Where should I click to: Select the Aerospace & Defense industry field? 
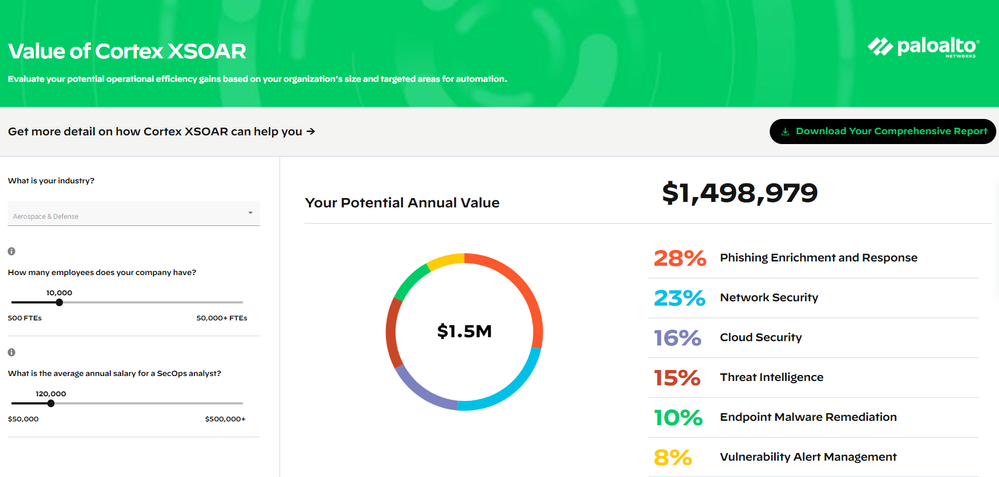click(x=130, y=215)
